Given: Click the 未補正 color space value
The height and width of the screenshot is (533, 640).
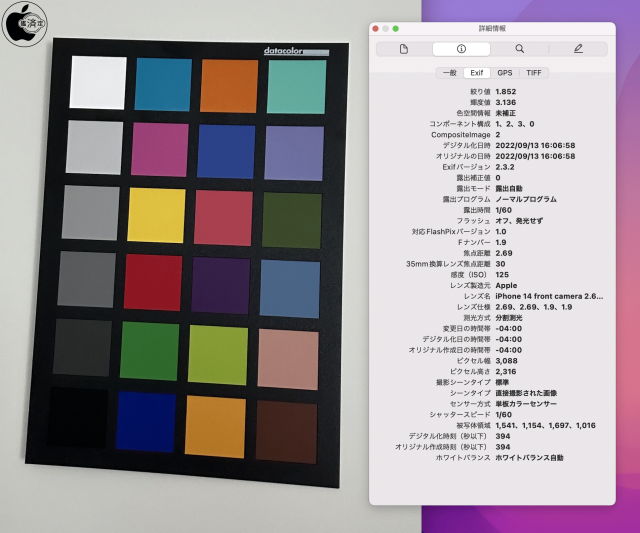Looking at the screenshot, I should (505, 113).
